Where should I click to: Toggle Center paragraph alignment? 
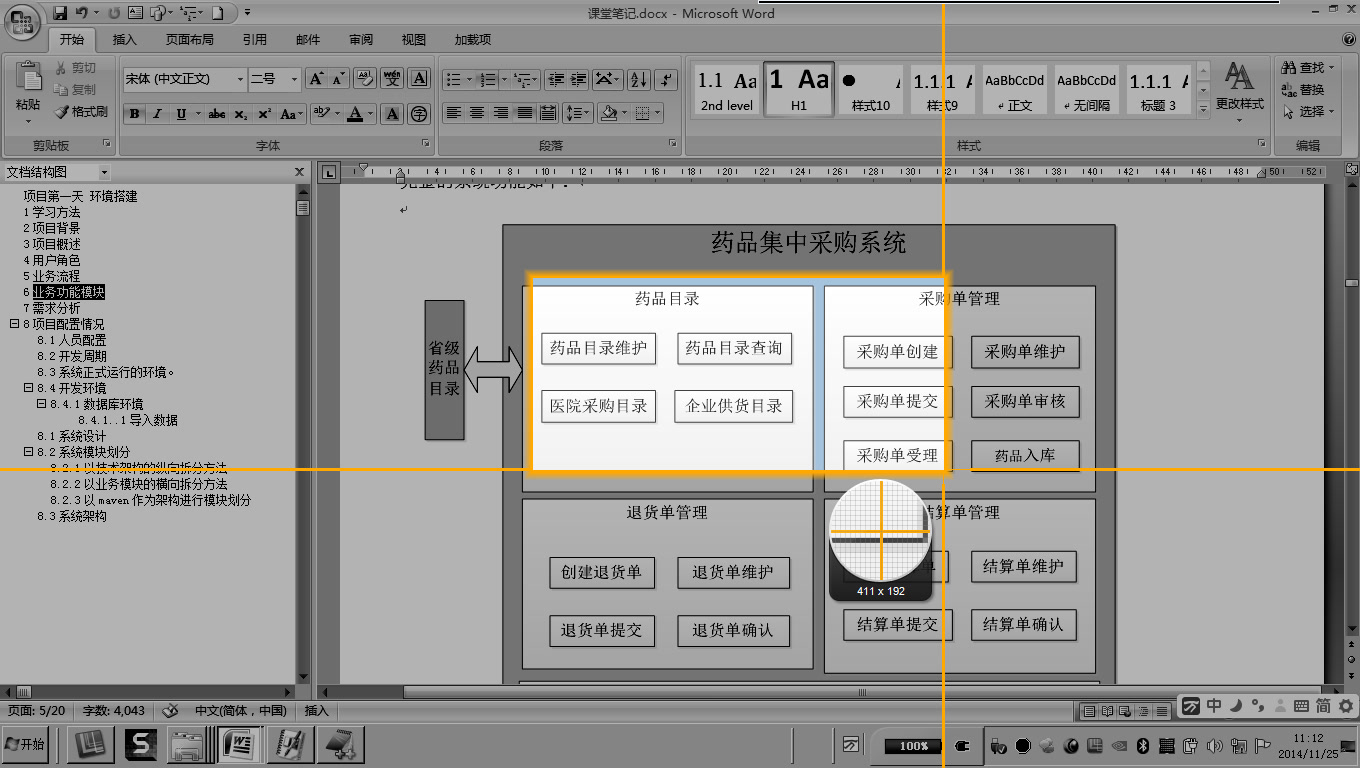tap(478, 113)
